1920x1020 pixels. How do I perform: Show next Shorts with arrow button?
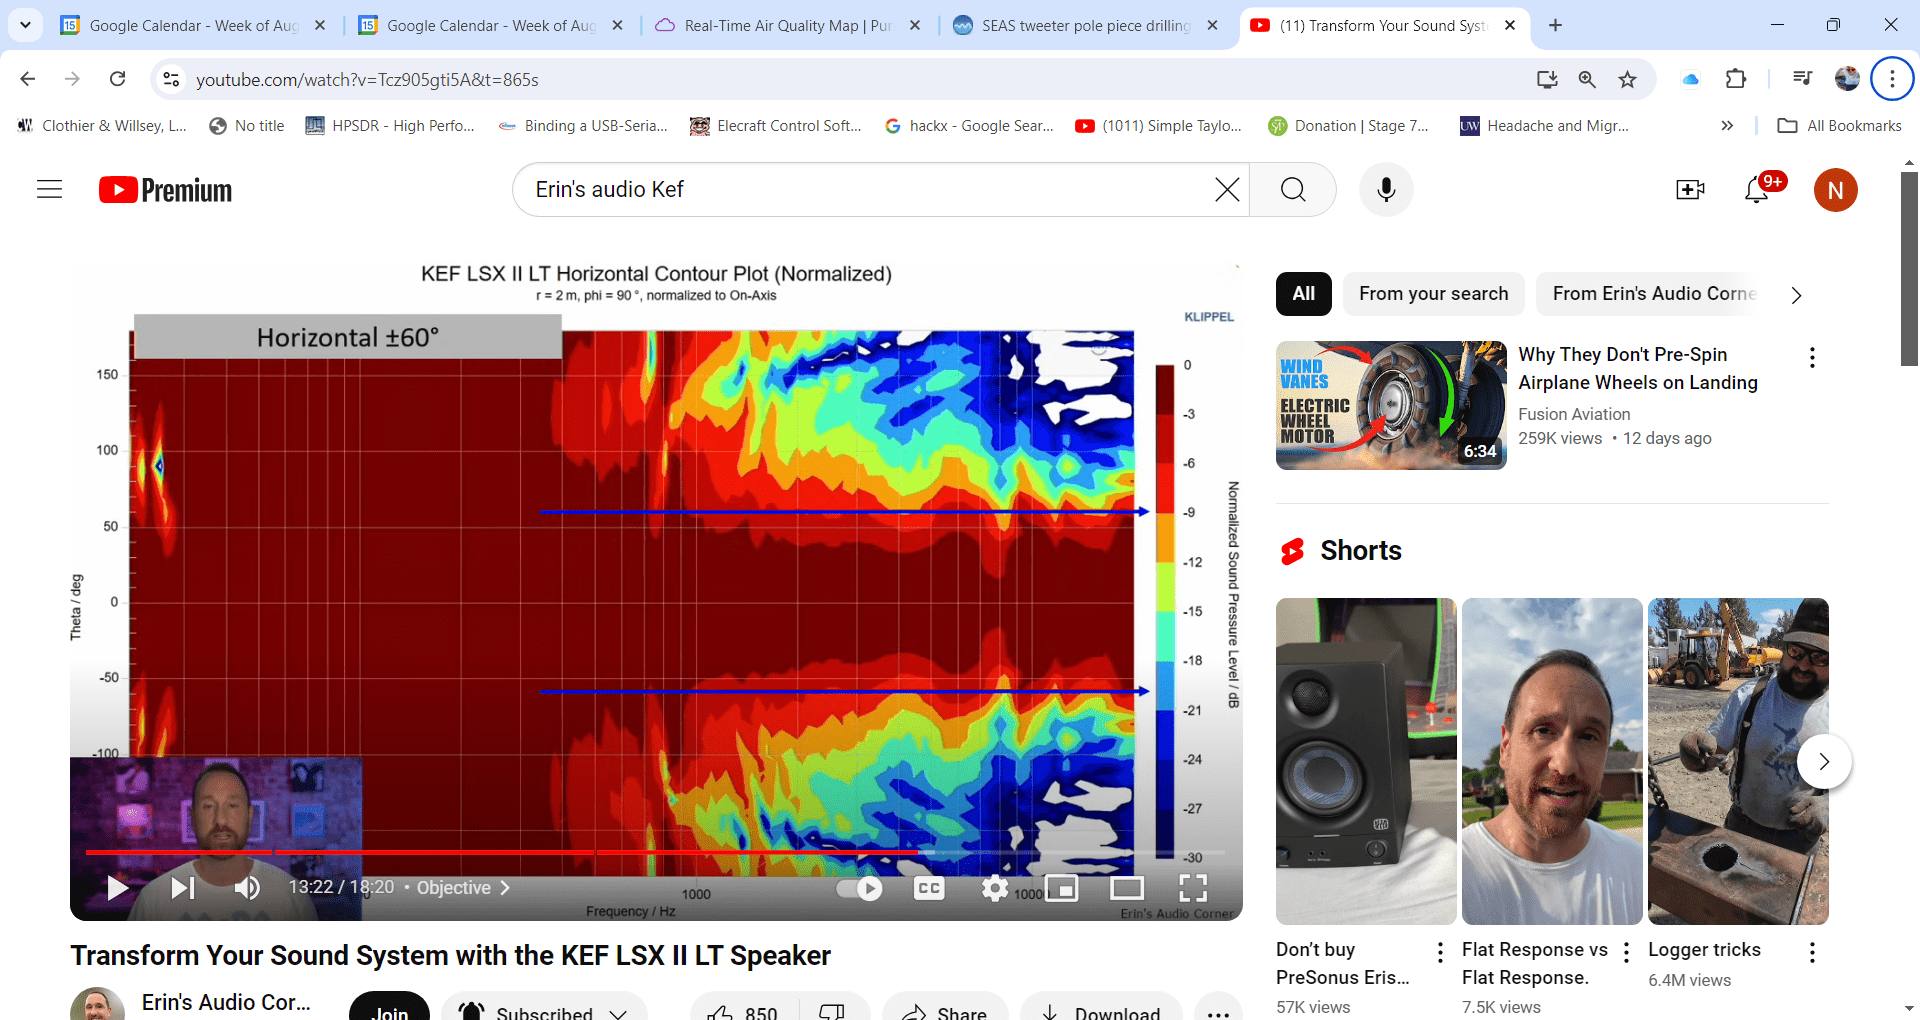coord(1824,761)
